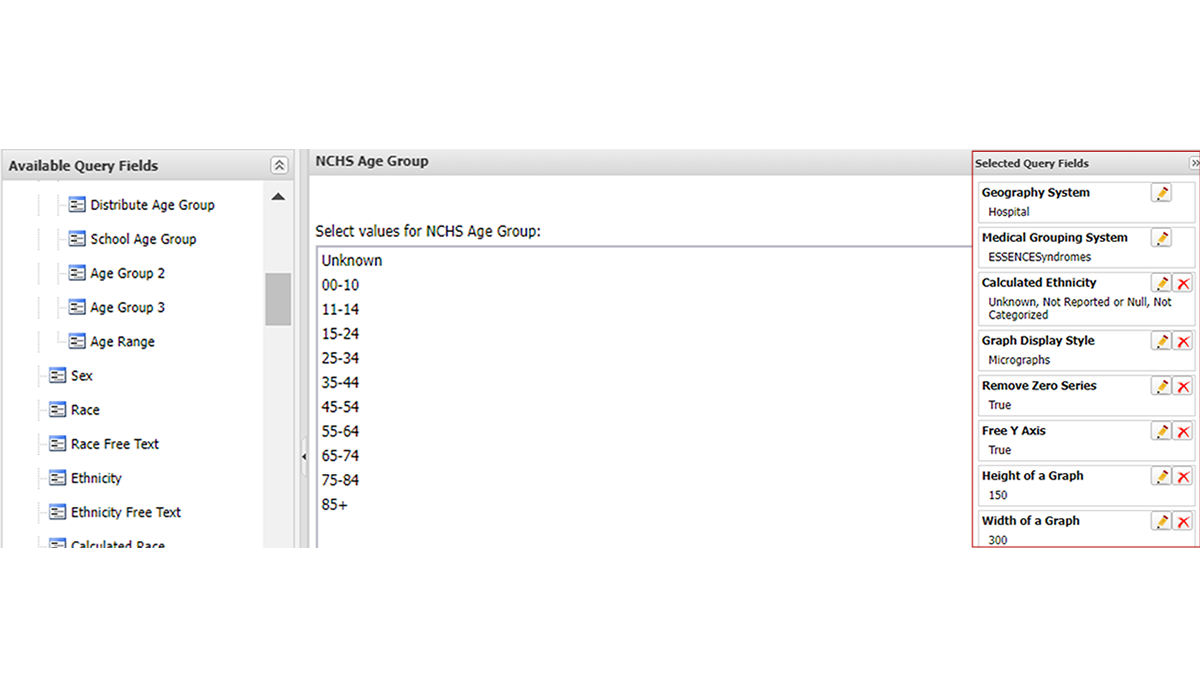
Task: Edit the Medical Grouping System field
Action: tap(1161, 238)
